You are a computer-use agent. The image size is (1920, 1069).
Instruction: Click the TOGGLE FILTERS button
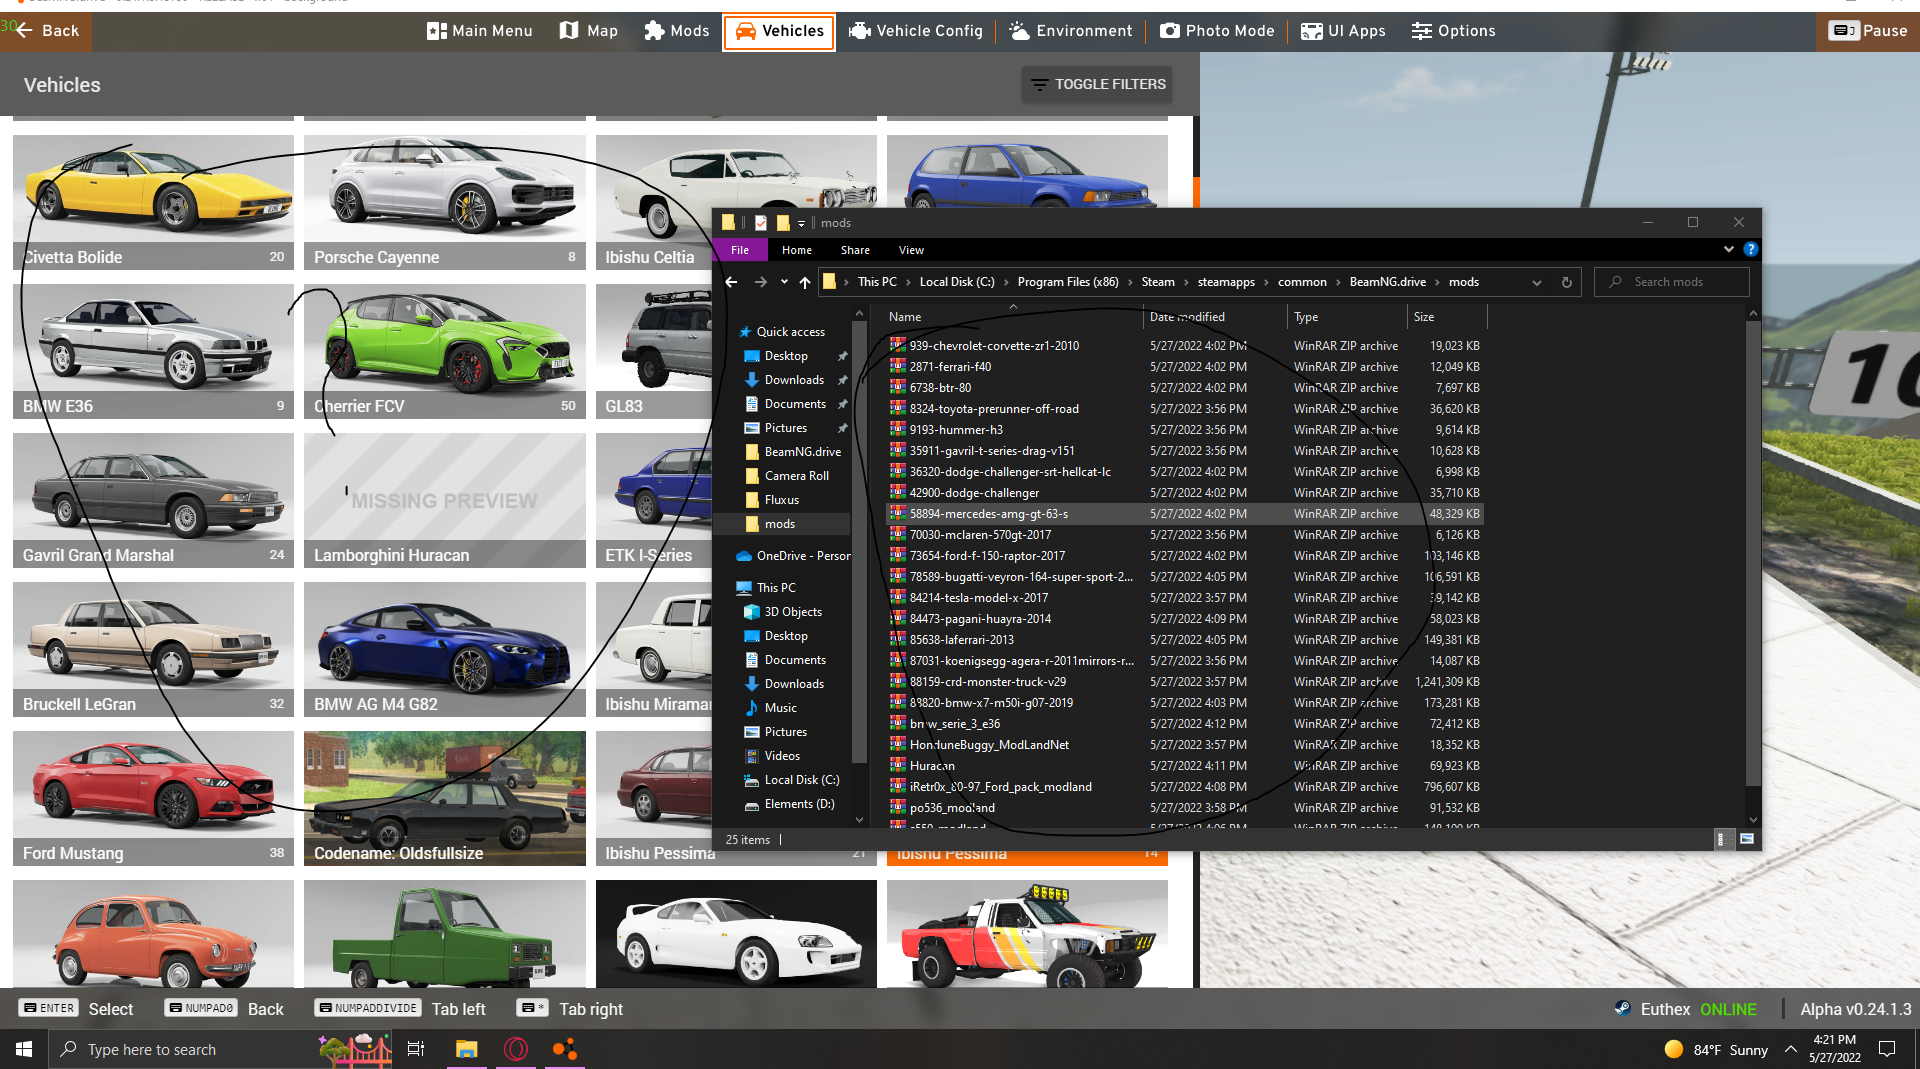pos(1098,84)
